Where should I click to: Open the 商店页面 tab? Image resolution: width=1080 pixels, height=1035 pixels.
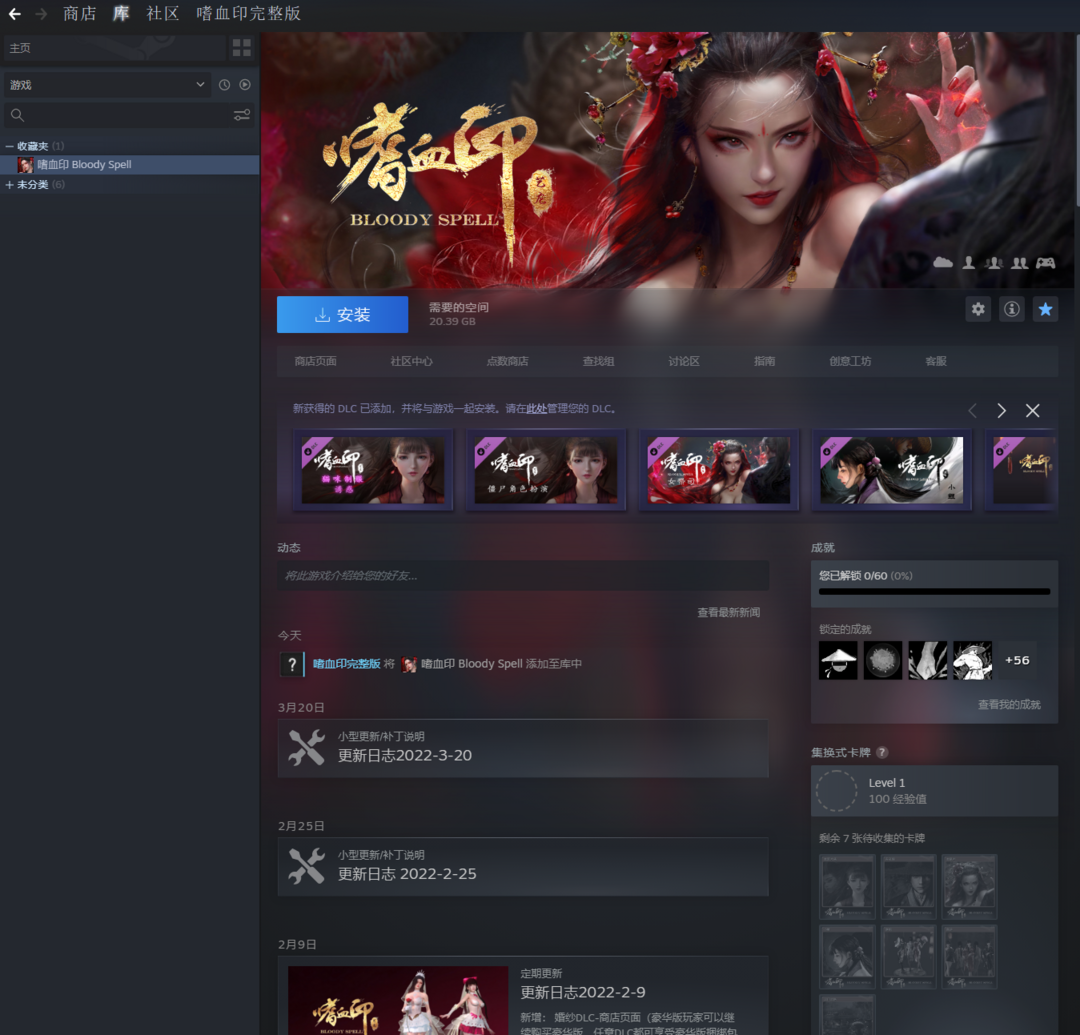pos(315,362)
